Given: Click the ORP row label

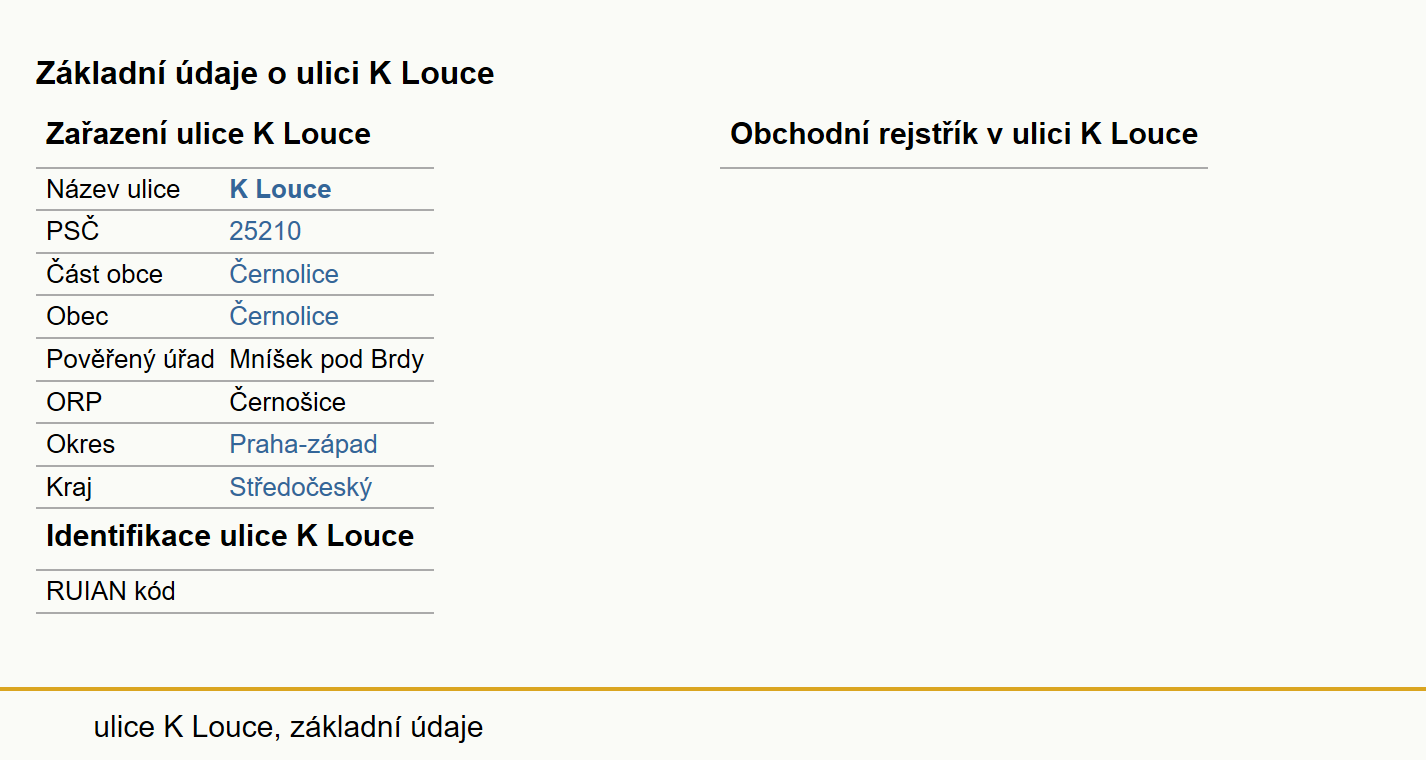Looking at the screenshot, I should [x=74, y=402].
